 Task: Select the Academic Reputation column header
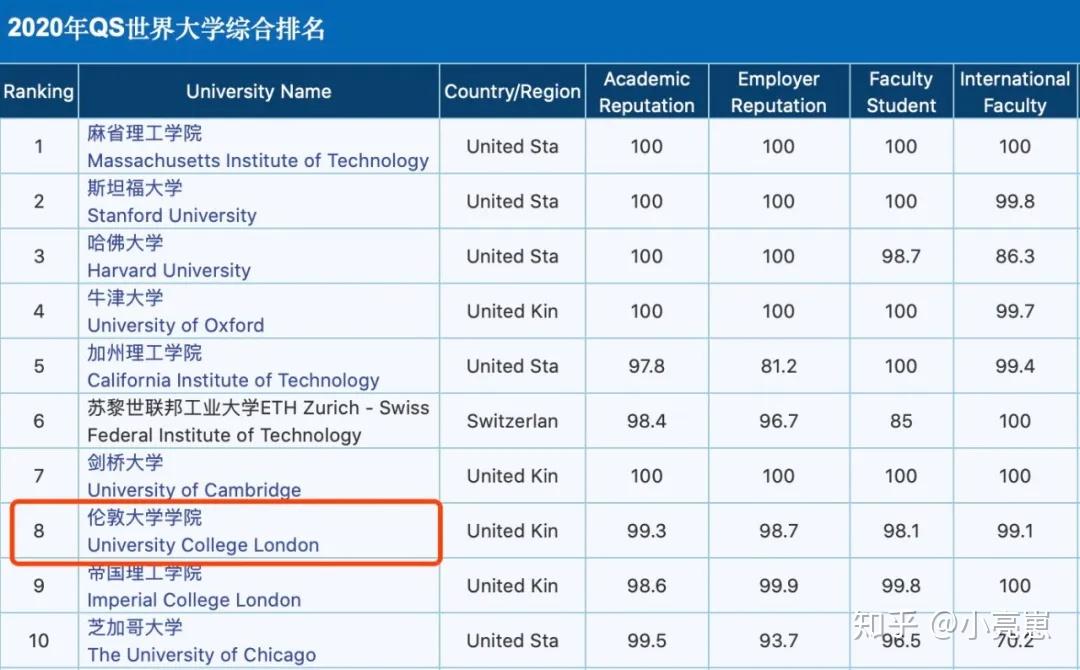(x=647, y=92)
